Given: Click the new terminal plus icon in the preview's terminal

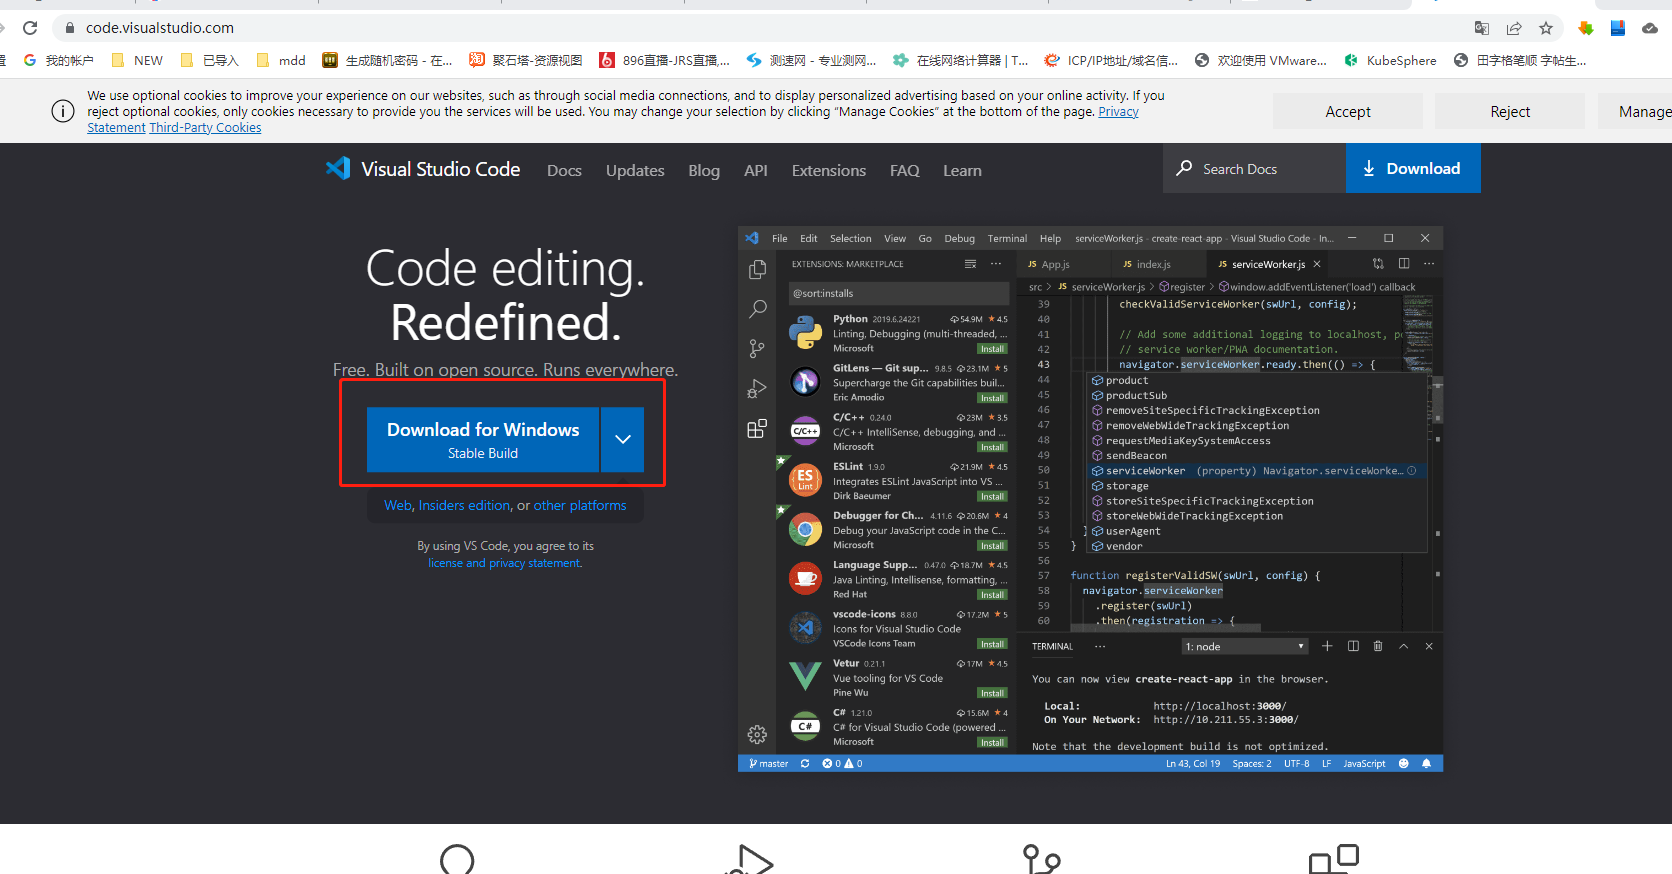Looking at the screenshot, I should [x=1327, y=646].
